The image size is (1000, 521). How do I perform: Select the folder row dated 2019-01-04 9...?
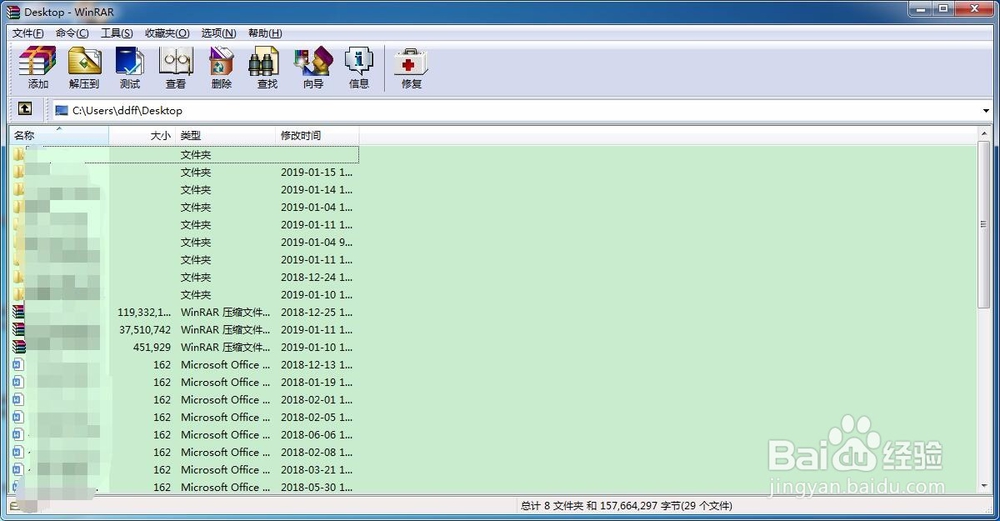point(184,242)
